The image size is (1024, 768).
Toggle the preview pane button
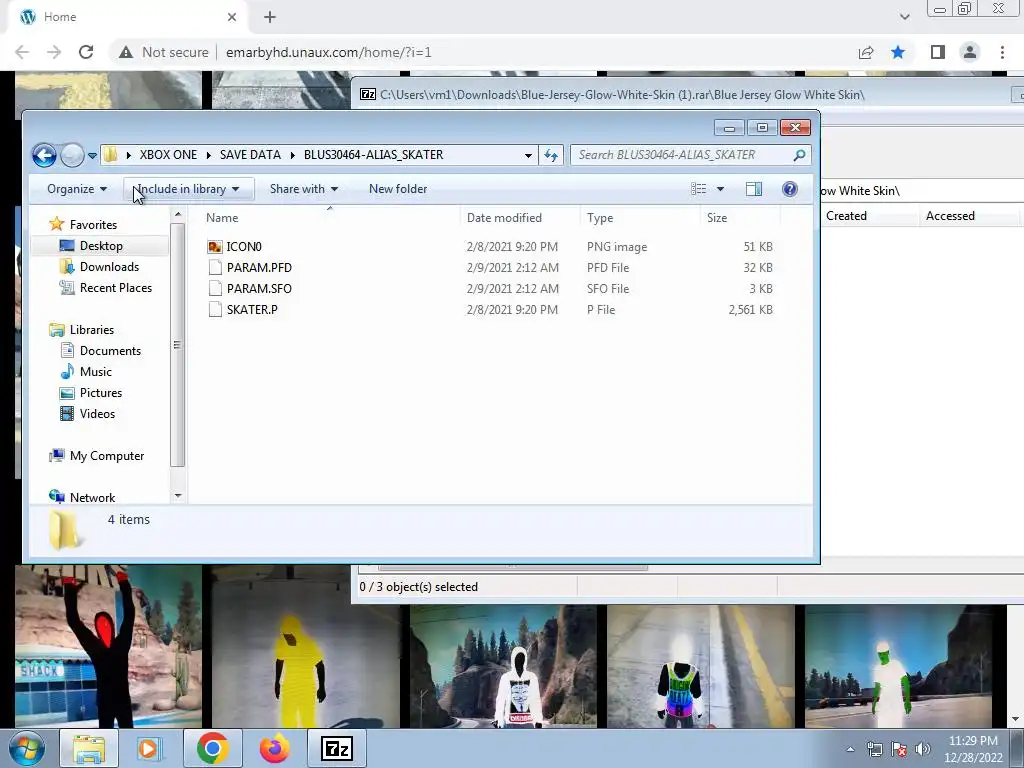point(754,189)
